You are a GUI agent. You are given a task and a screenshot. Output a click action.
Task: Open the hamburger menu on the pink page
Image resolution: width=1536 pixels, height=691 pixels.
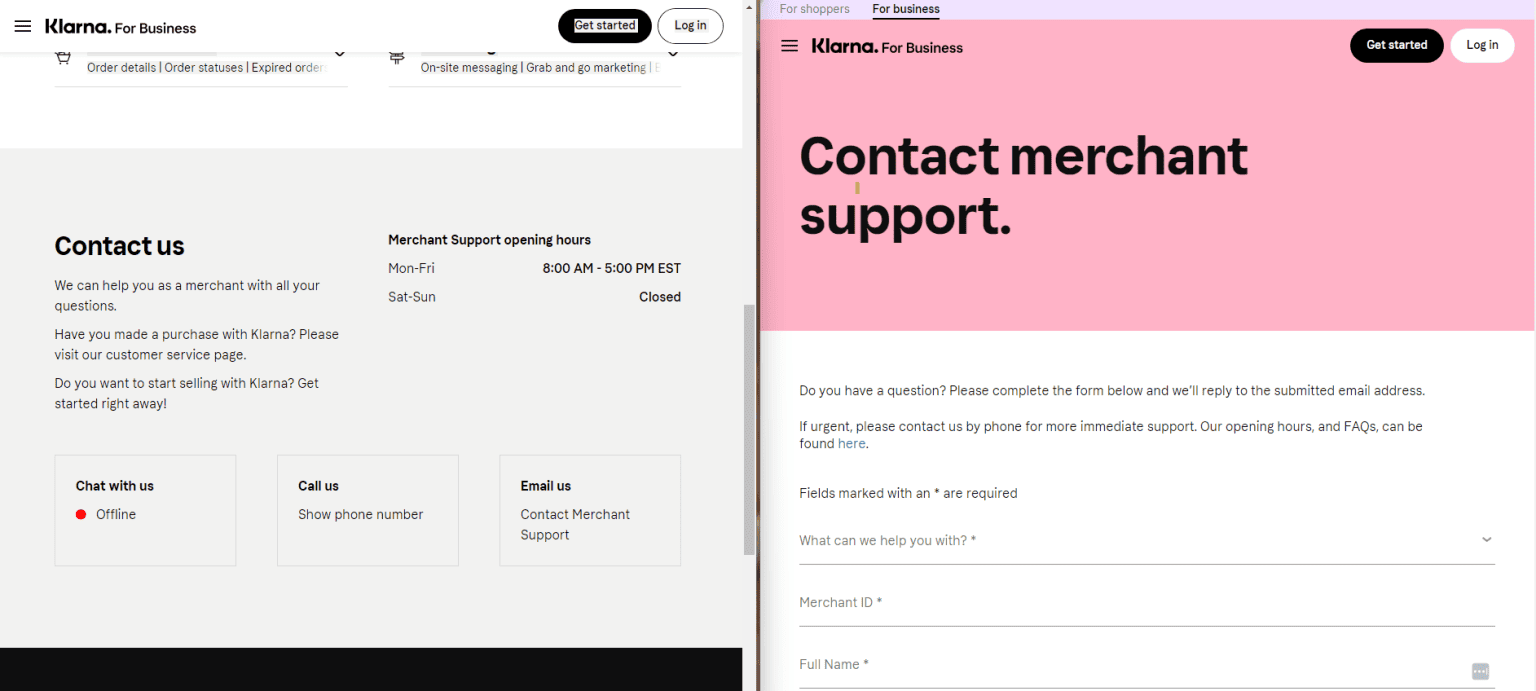pyautogui.click(x=789, y=45)
